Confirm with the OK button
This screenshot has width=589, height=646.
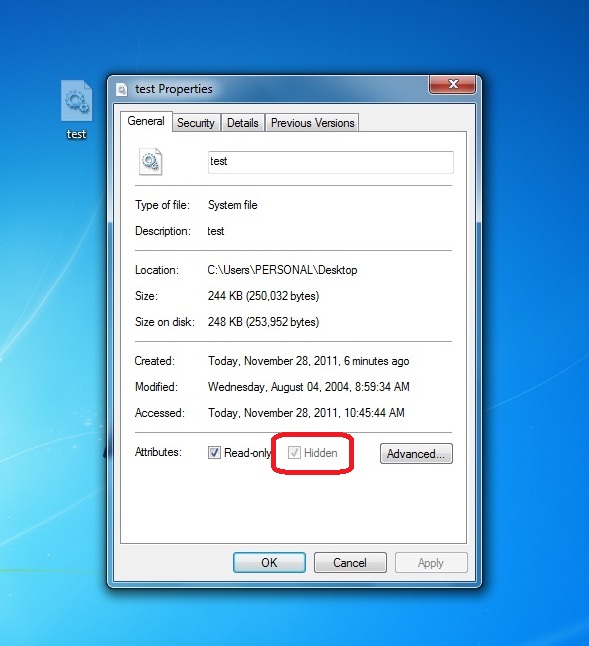269,563
